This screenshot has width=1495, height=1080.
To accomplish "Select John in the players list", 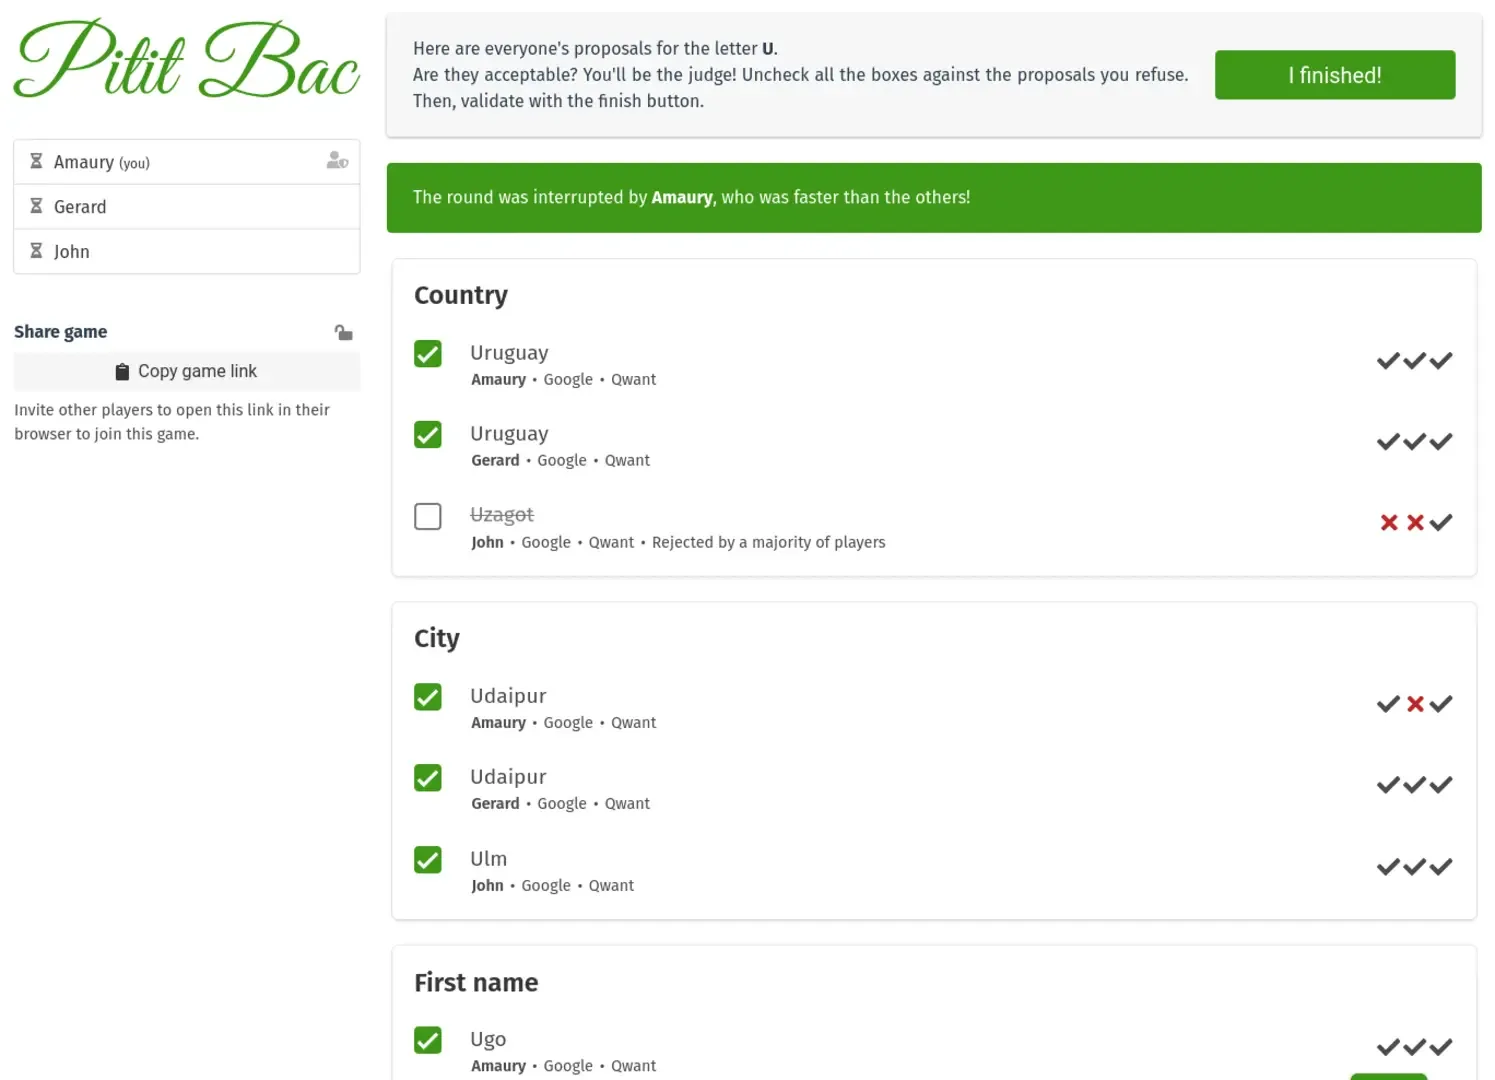I will click(x=72, y=251).
